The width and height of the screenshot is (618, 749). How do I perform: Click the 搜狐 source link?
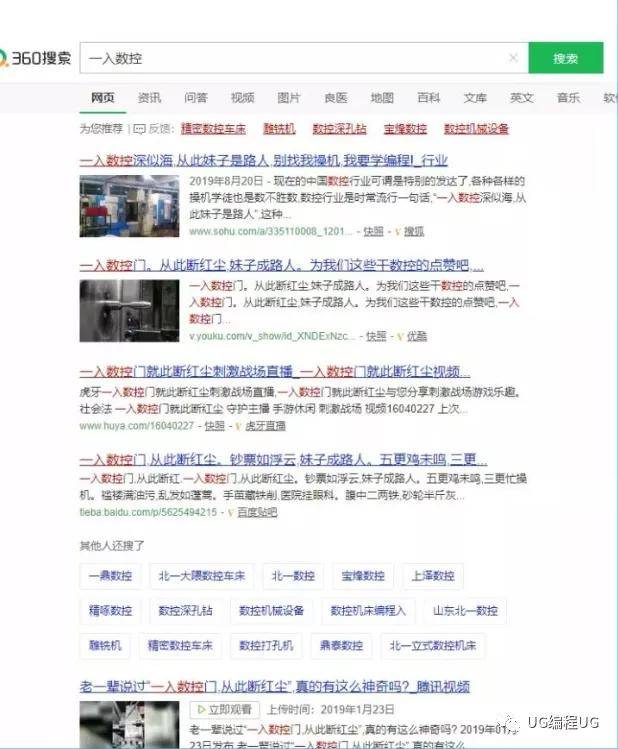(414, 232)
